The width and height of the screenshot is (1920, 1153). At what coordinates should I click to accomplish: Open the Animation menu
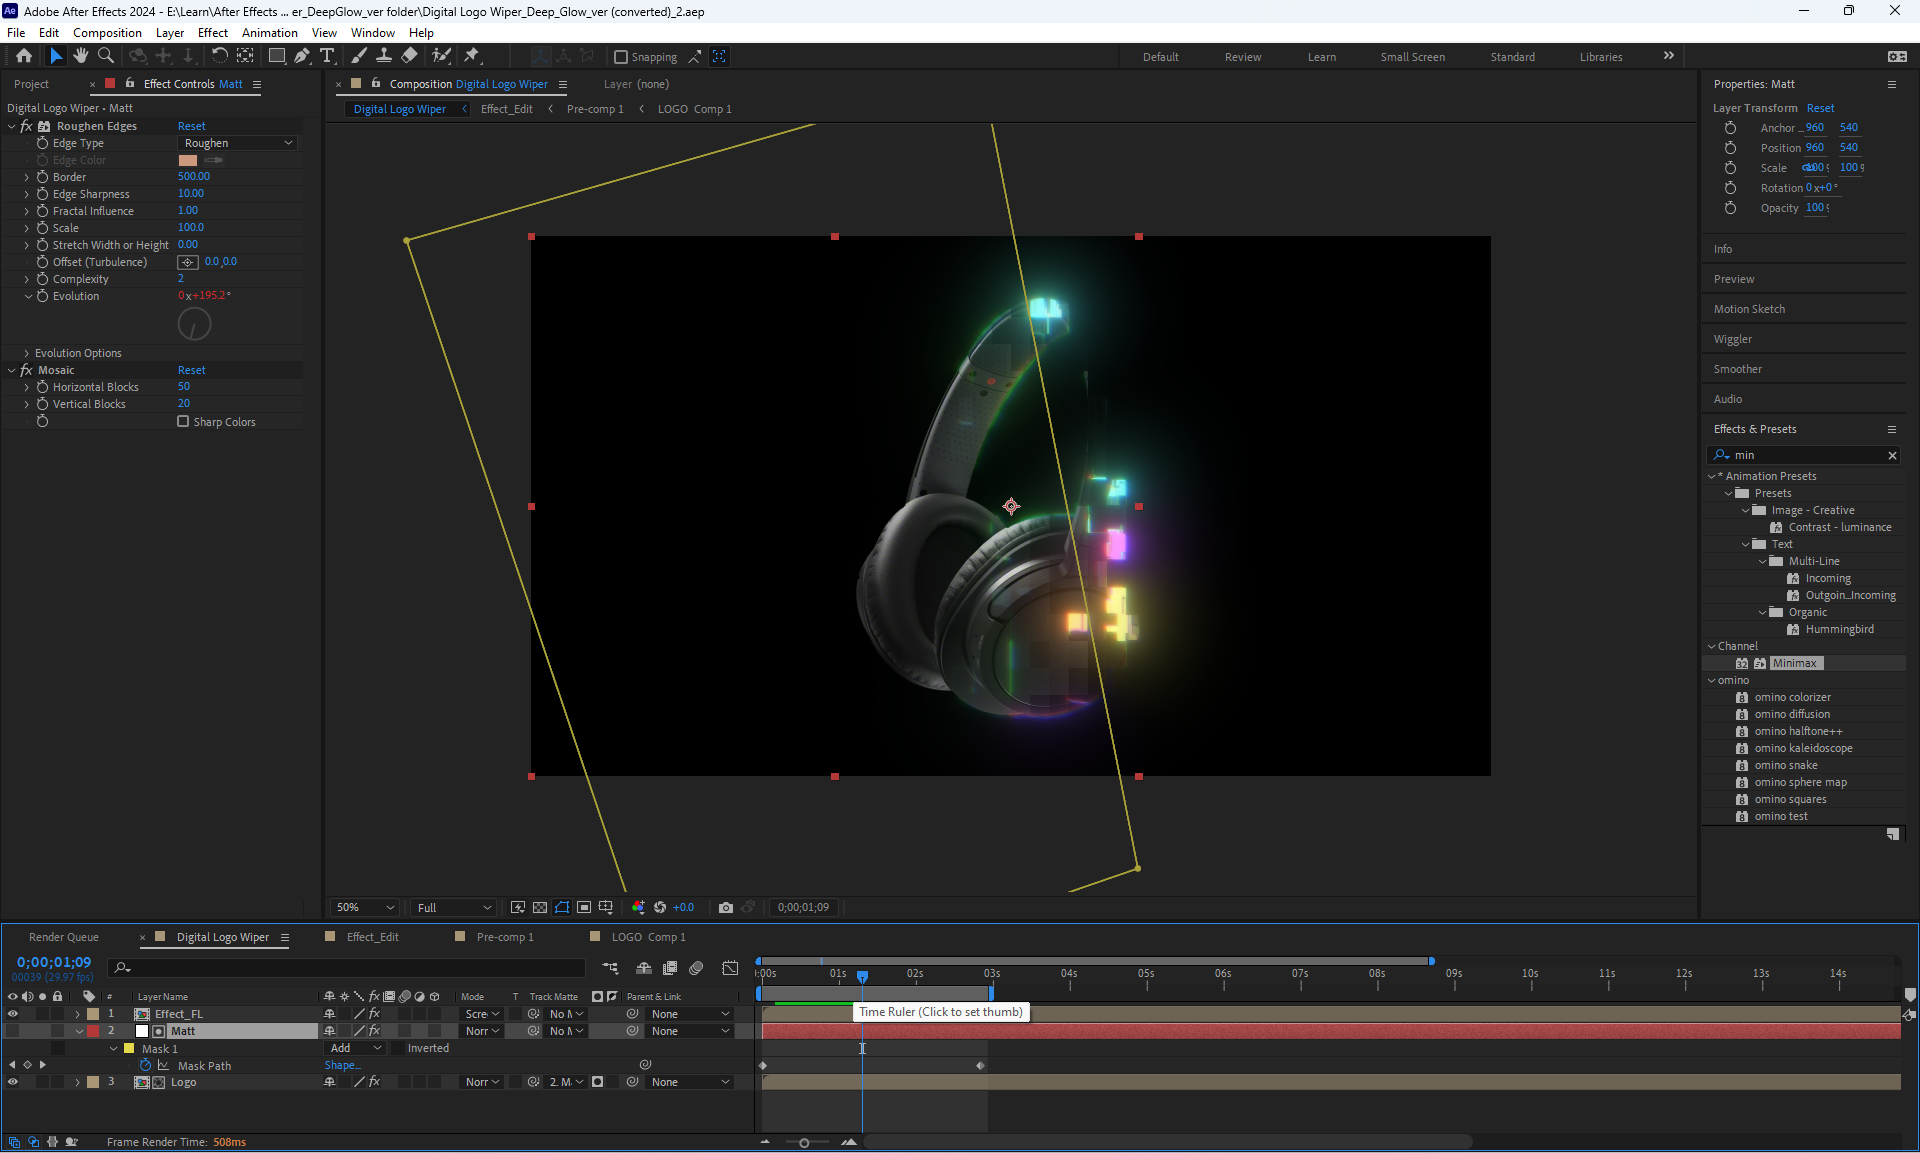(269, 32)
